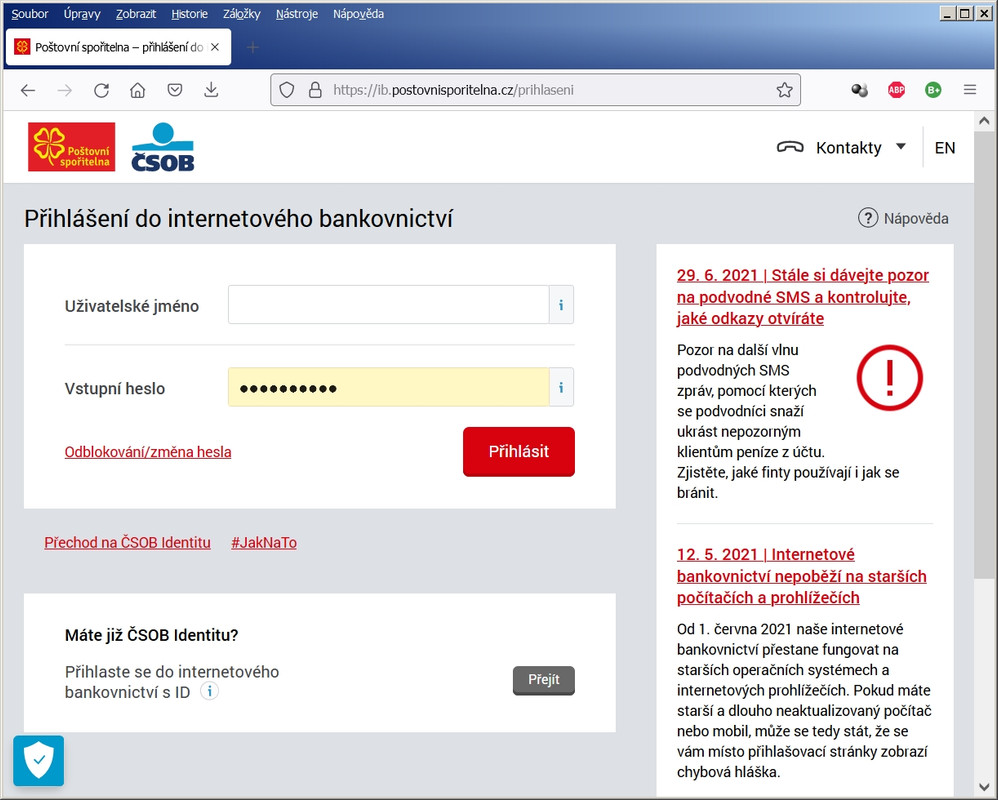998x800 pixels.
Task: Open the browser home page icon
Action: tap(137, 90)
